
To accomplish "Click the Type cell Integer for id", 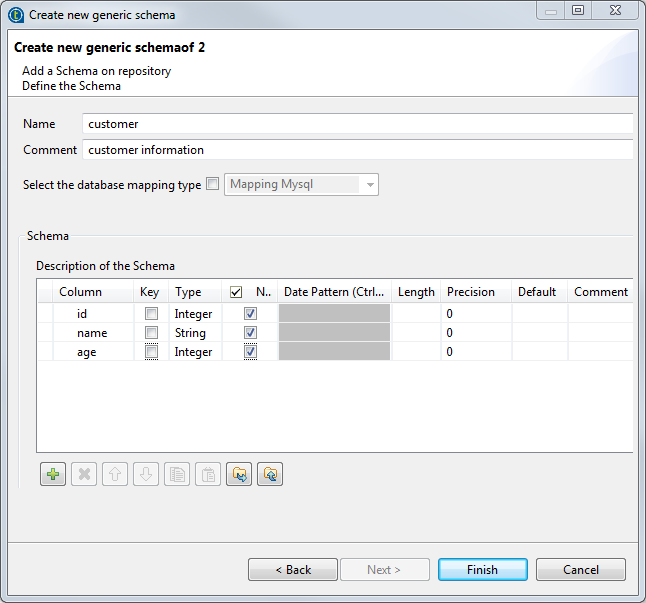I will (x=193, y=314).
